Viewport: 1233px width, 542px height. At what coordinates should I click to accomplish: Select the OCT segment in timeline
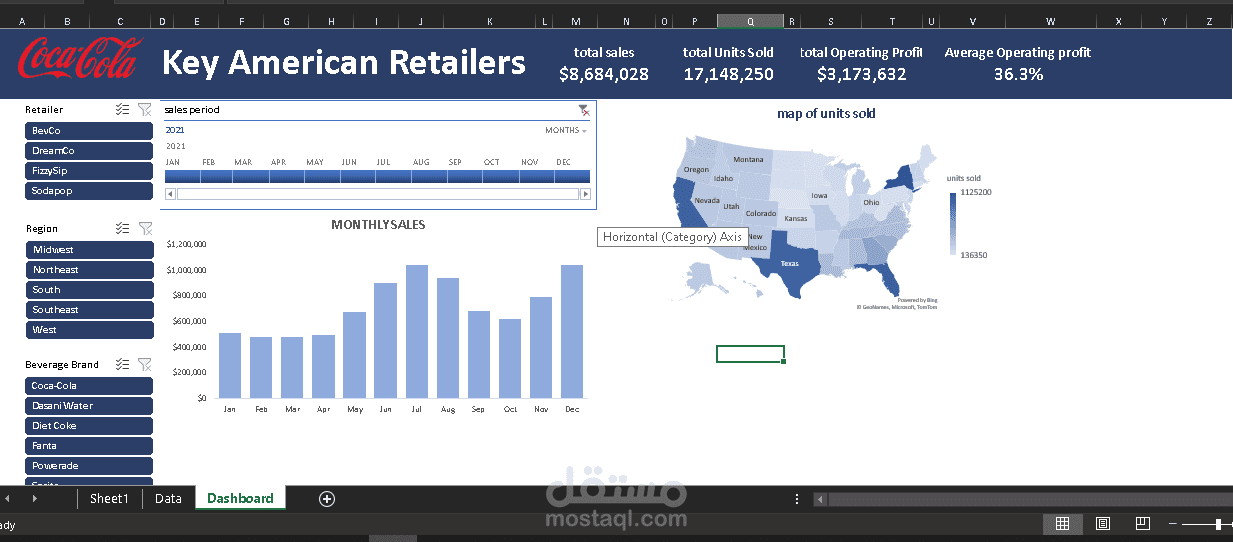tap(499, 176)
